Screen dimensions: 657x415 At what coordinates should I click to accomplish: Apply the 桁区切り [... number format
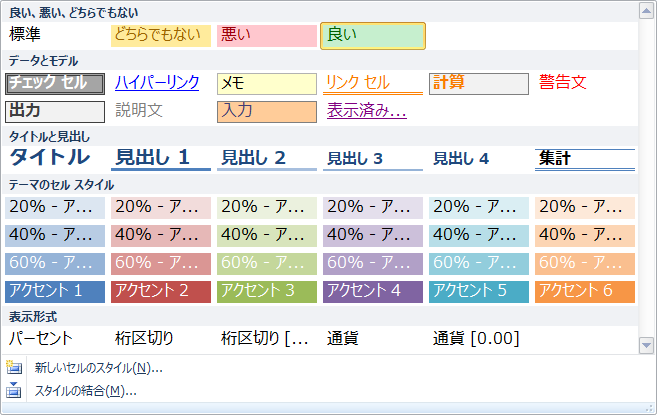click(267, 339)
